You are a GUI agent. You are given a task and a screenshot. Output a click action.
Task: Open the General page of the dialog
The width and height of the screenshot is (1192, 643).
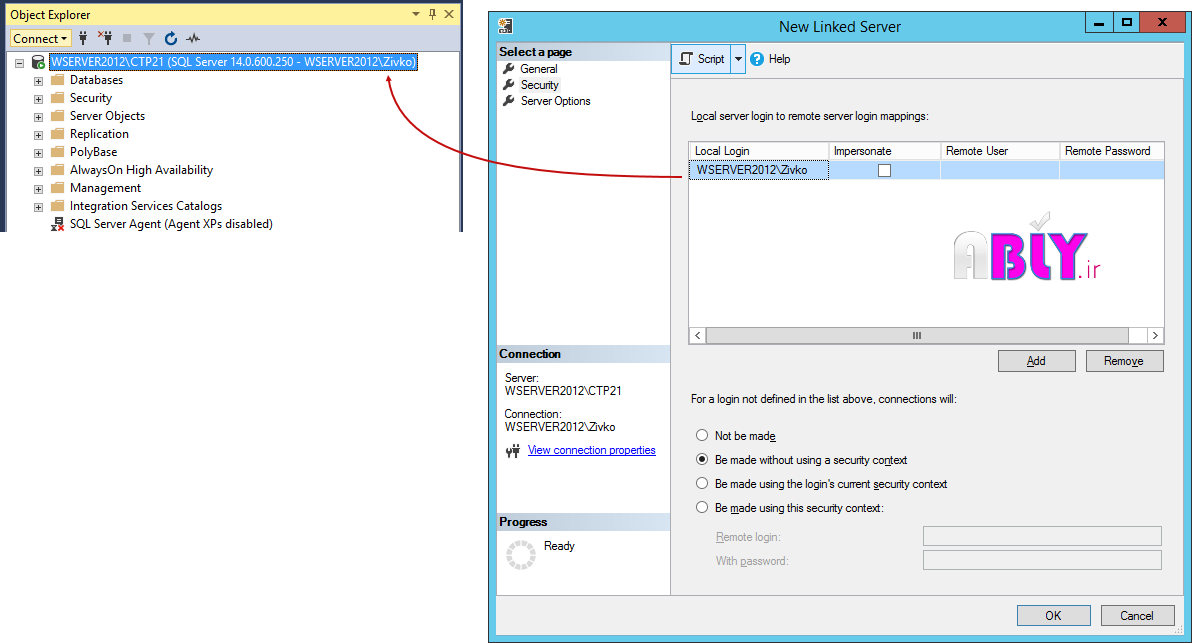pyautogui.click(x=538, y=68)
